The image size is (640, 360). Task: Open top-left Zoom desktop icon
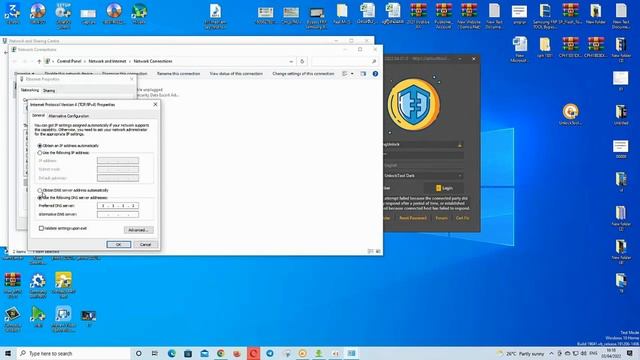click(13, 13)
